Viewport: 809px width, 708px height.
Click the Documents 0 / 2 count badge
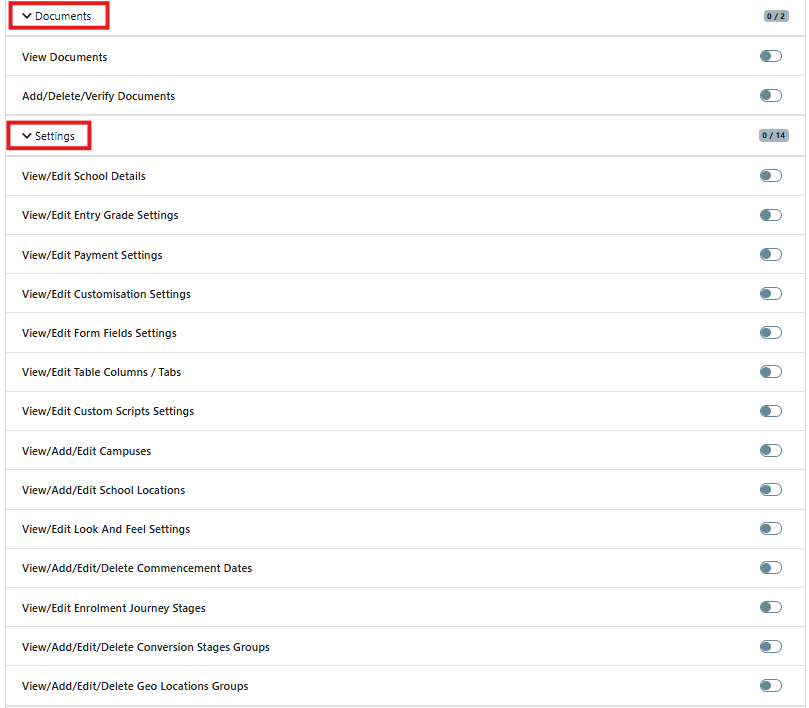point(776,16)
